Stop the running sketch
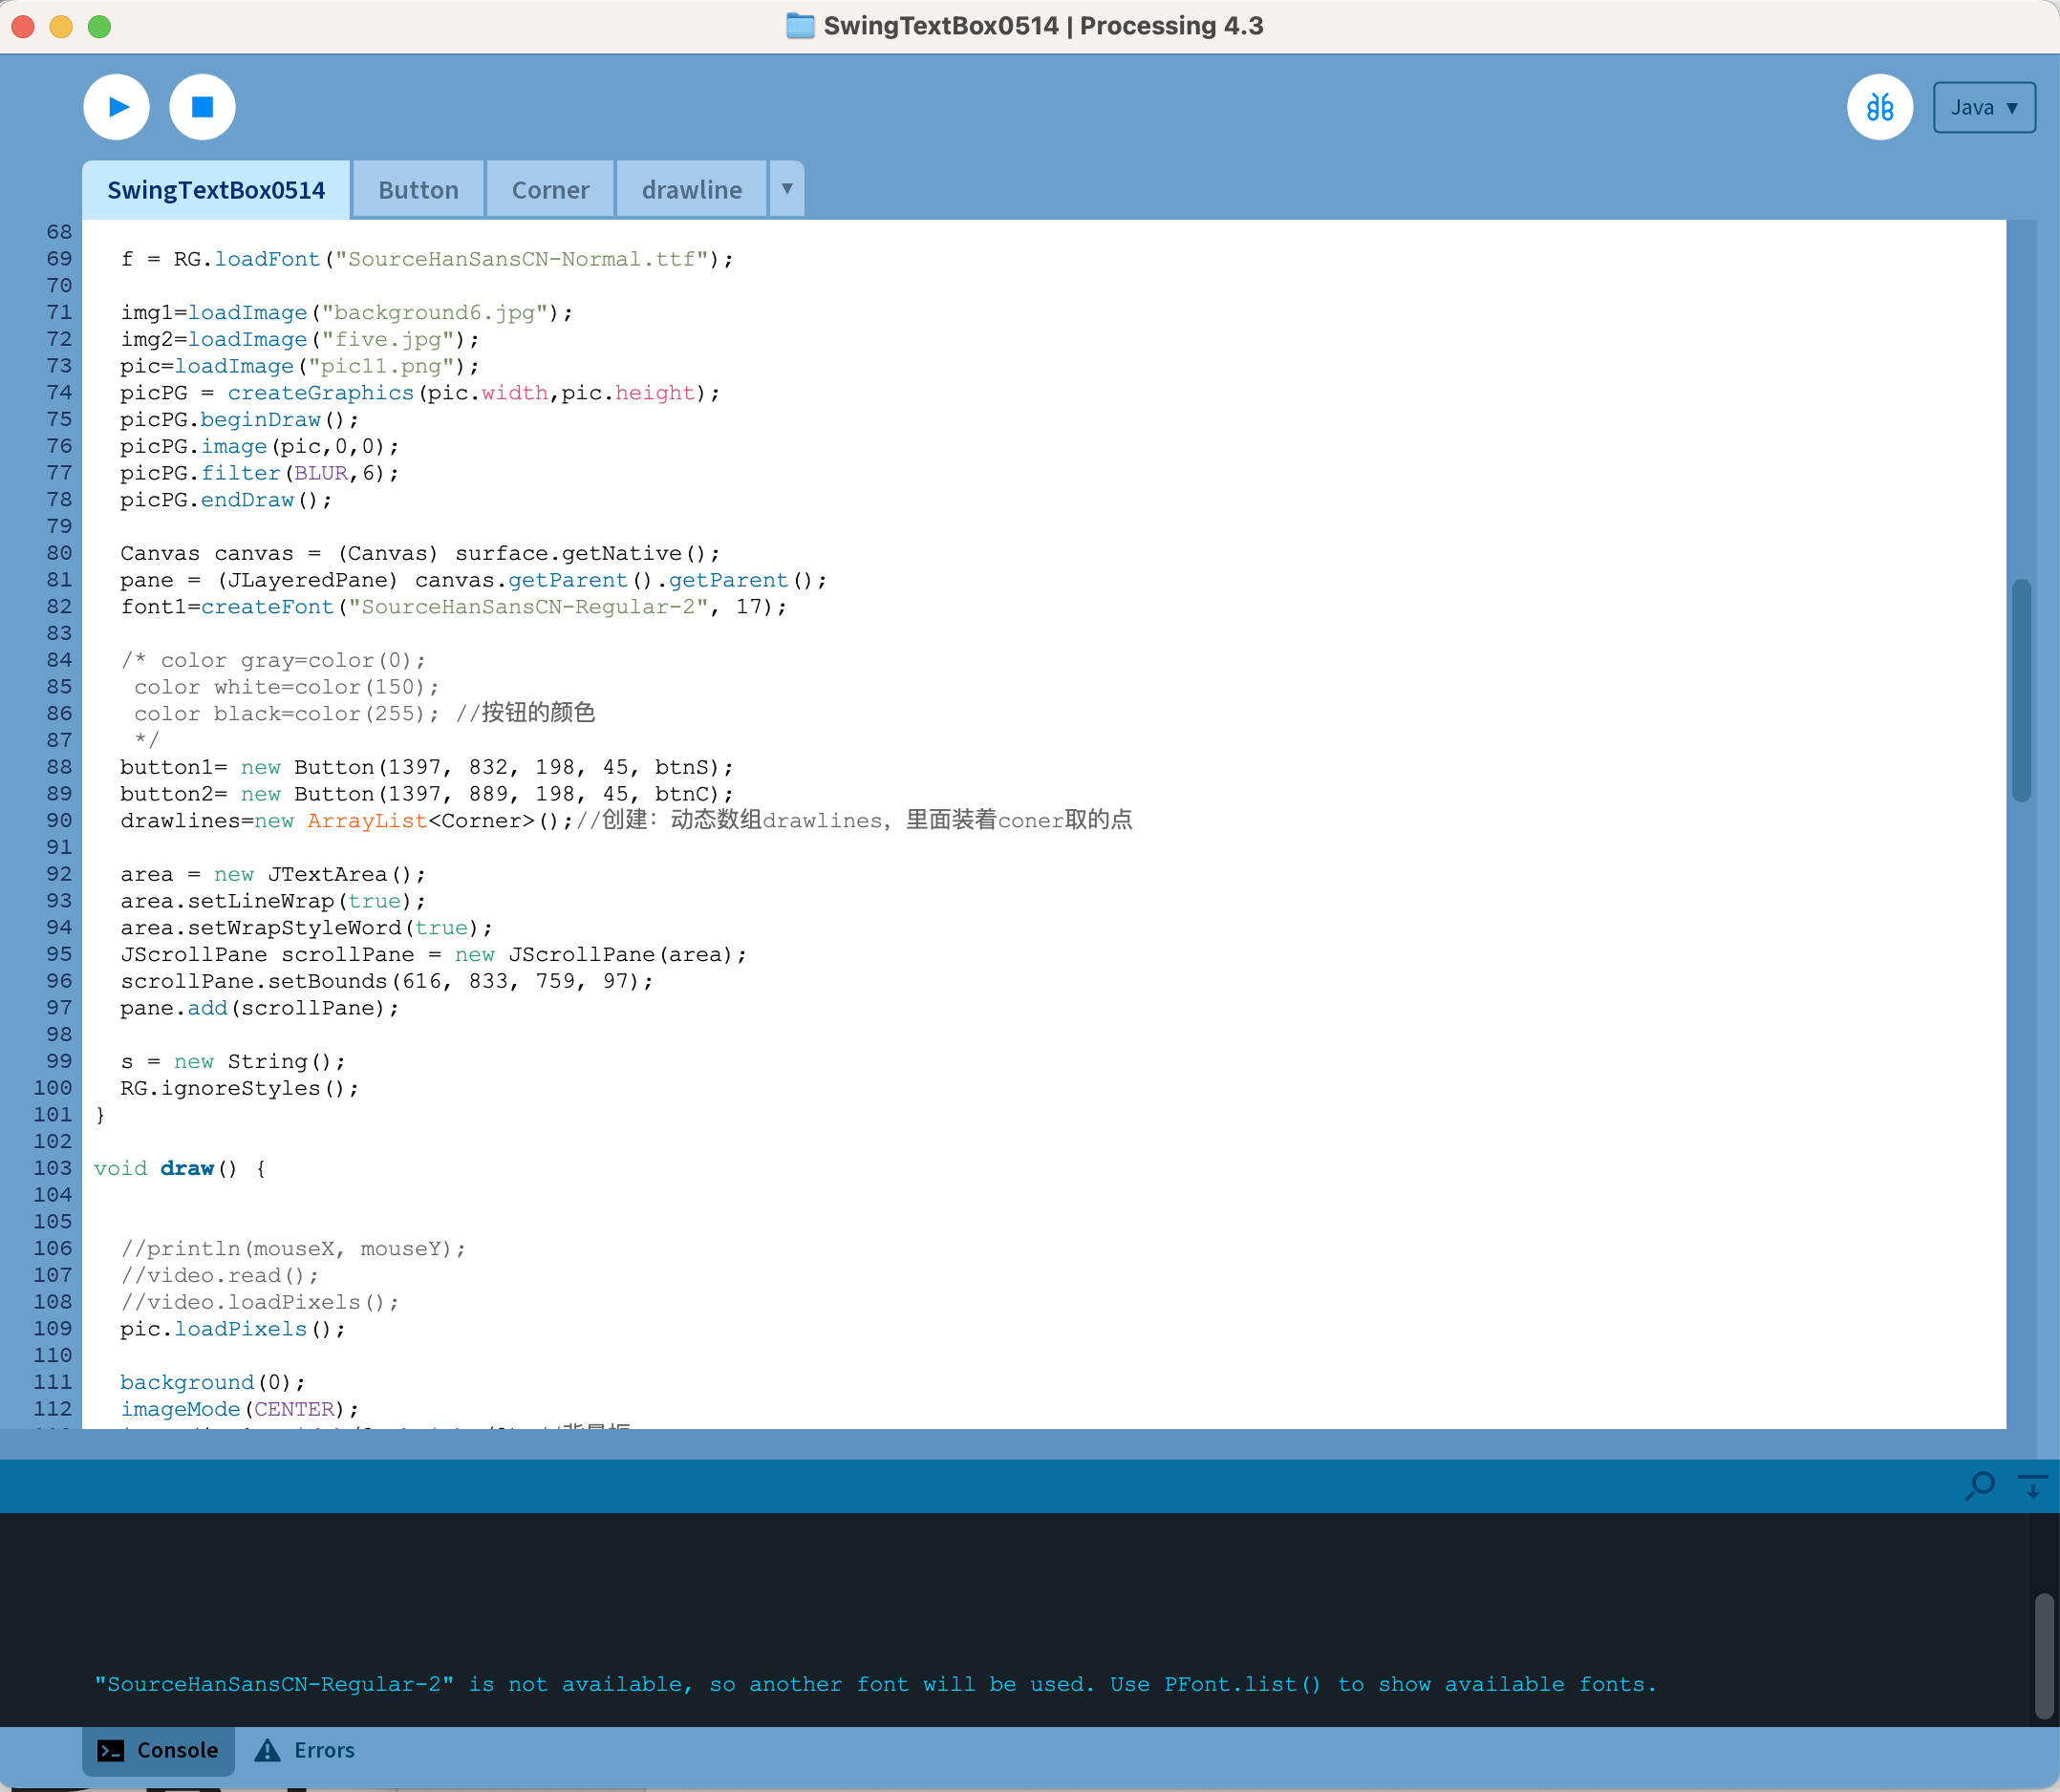This screenshot has width=2060, height=1792. pos(202,107)
